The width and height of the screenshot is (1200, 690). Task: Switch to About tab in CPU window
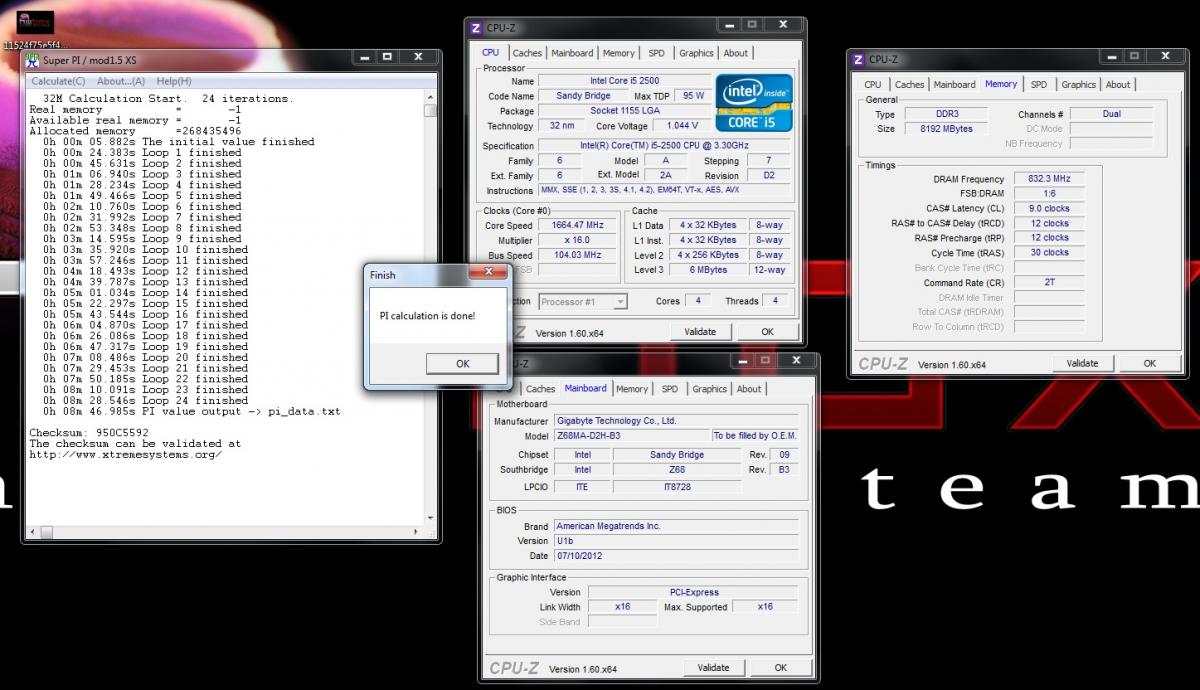pos(735,53)
